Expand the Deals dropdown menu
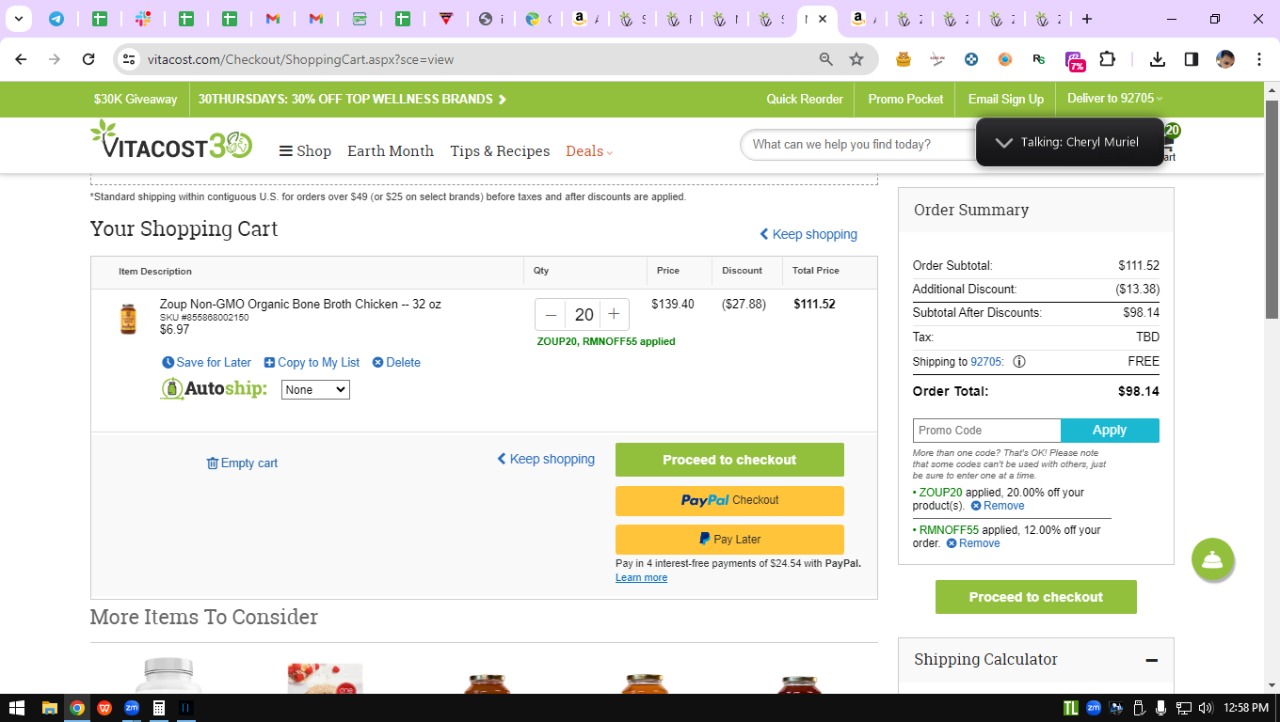 pos(589,151)
